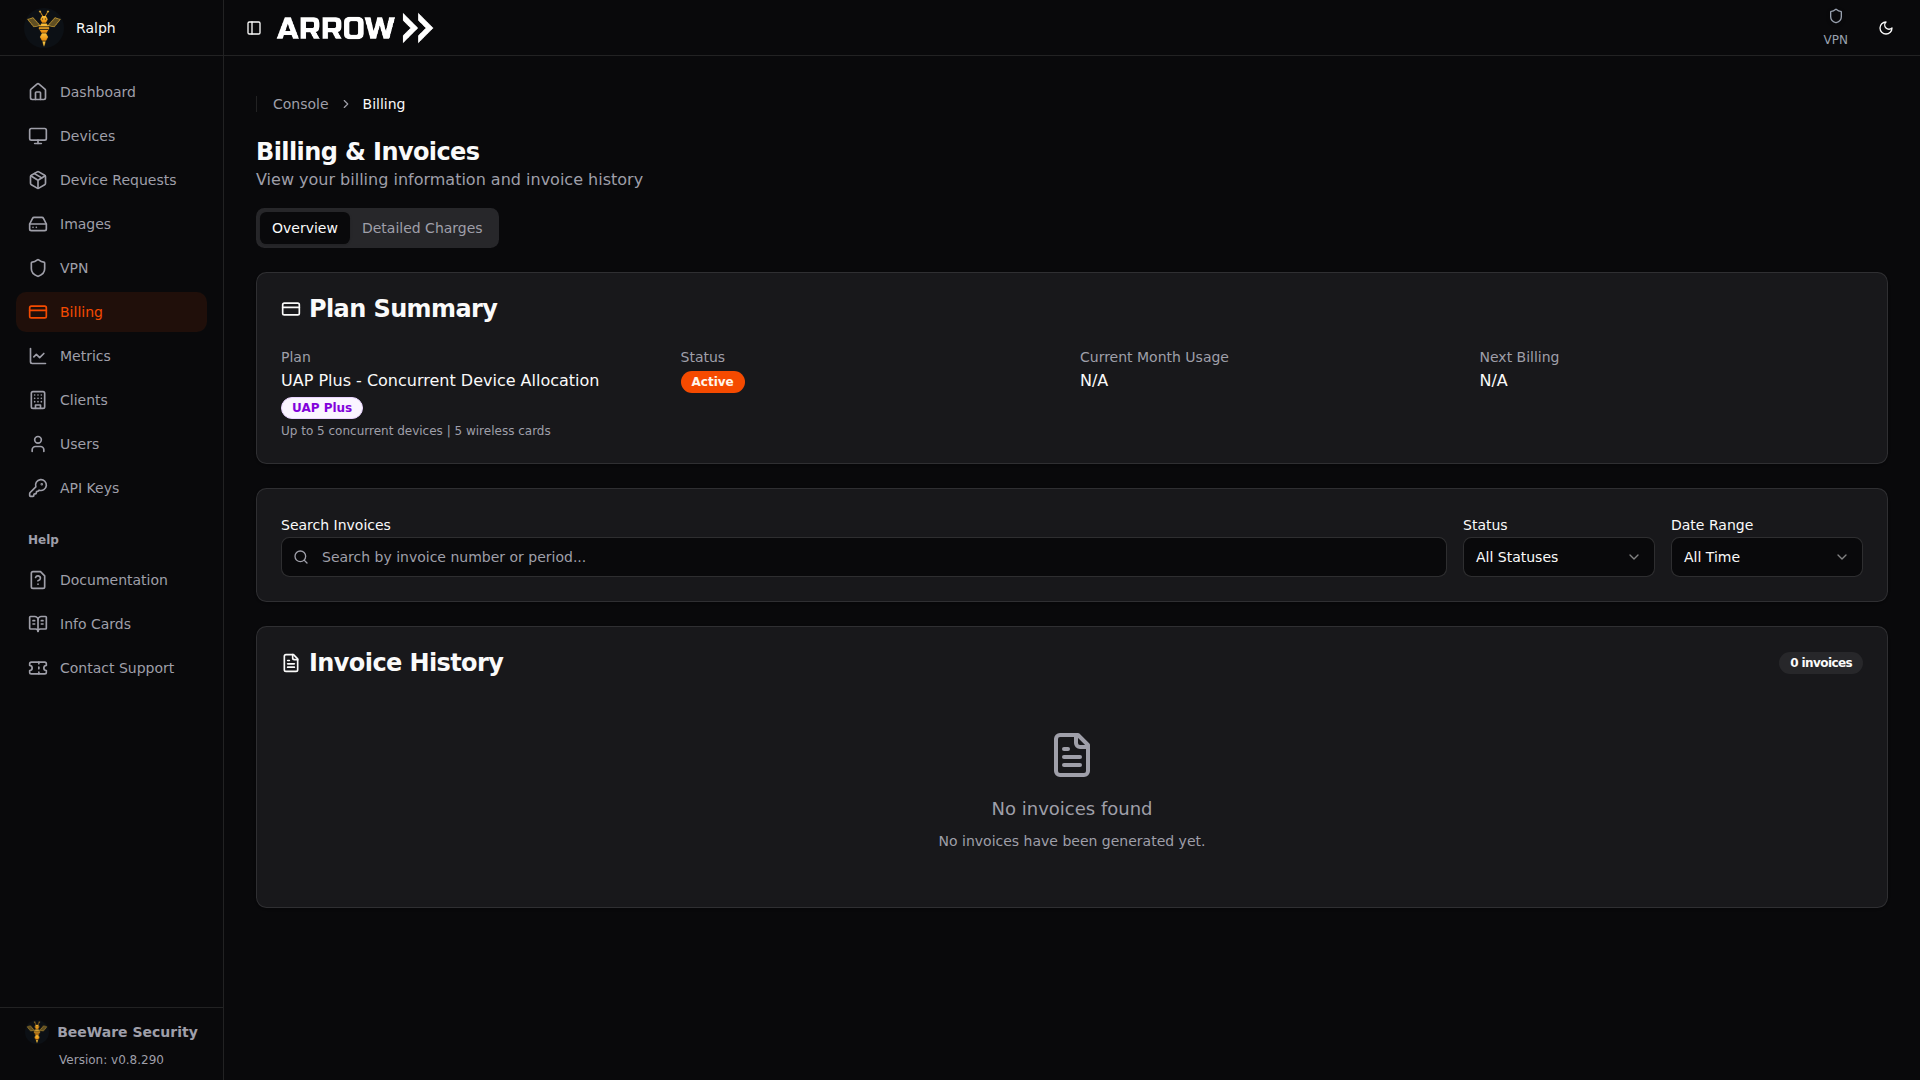
Task: Click the 0 invoices badge
Action: 1821,663
